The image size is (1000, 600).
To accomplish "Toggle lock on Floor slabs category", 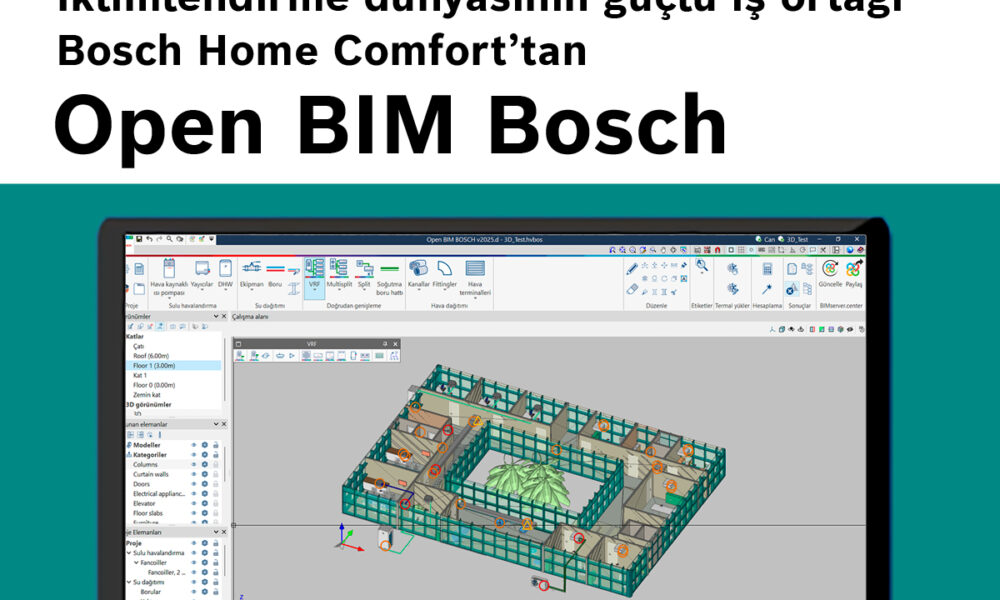I will [x=215, y=513].
